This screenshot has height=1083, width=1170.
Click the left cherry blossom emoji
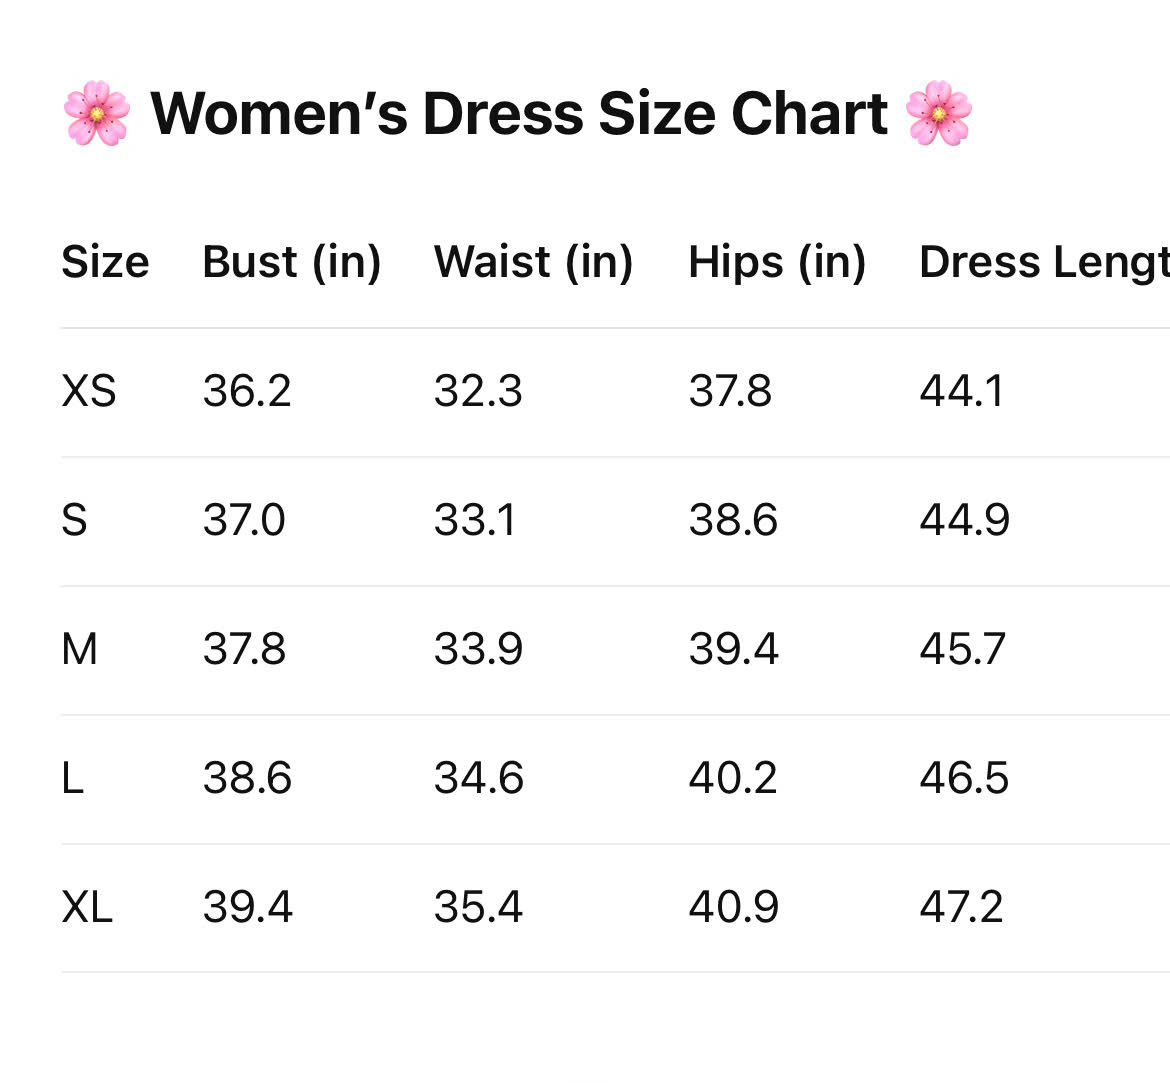click(x=96, y=114)
